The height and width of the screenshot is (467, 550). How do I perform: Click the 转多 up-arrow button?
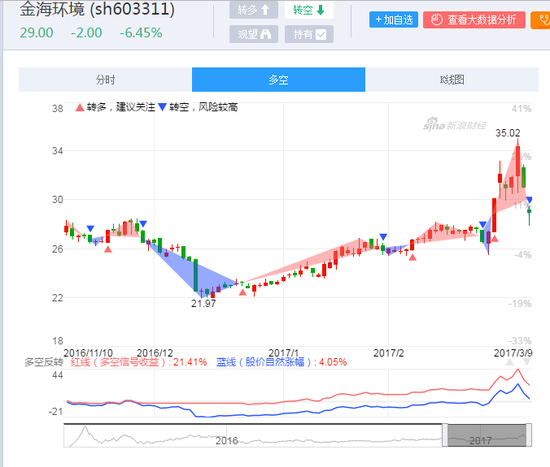254,10
